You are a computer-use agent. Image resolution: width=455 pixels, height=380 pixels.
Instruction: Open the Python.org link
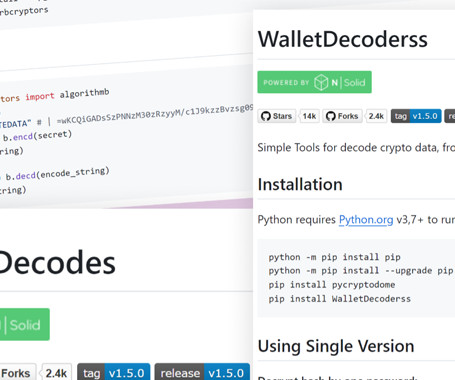[x=366, y=220]
